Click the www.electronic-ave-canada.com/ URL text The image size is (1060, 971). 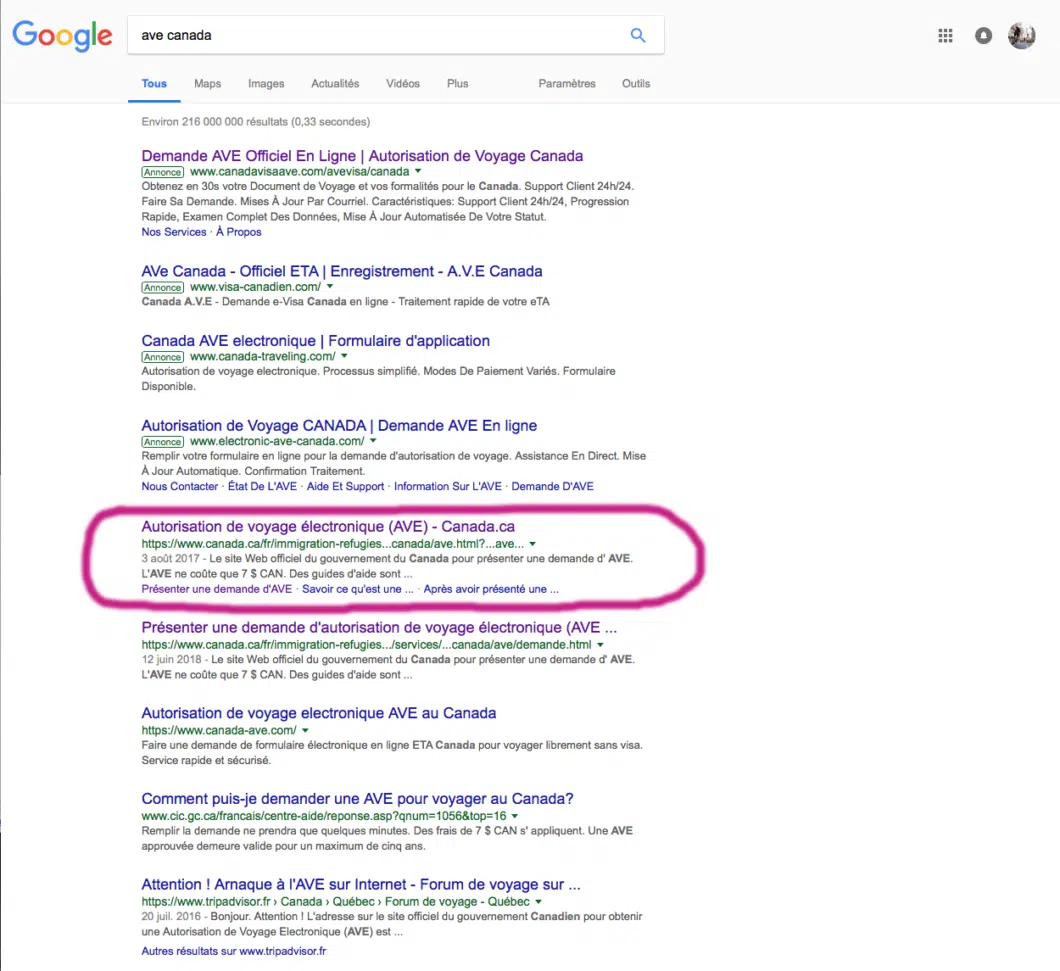(x=277, y=441)
